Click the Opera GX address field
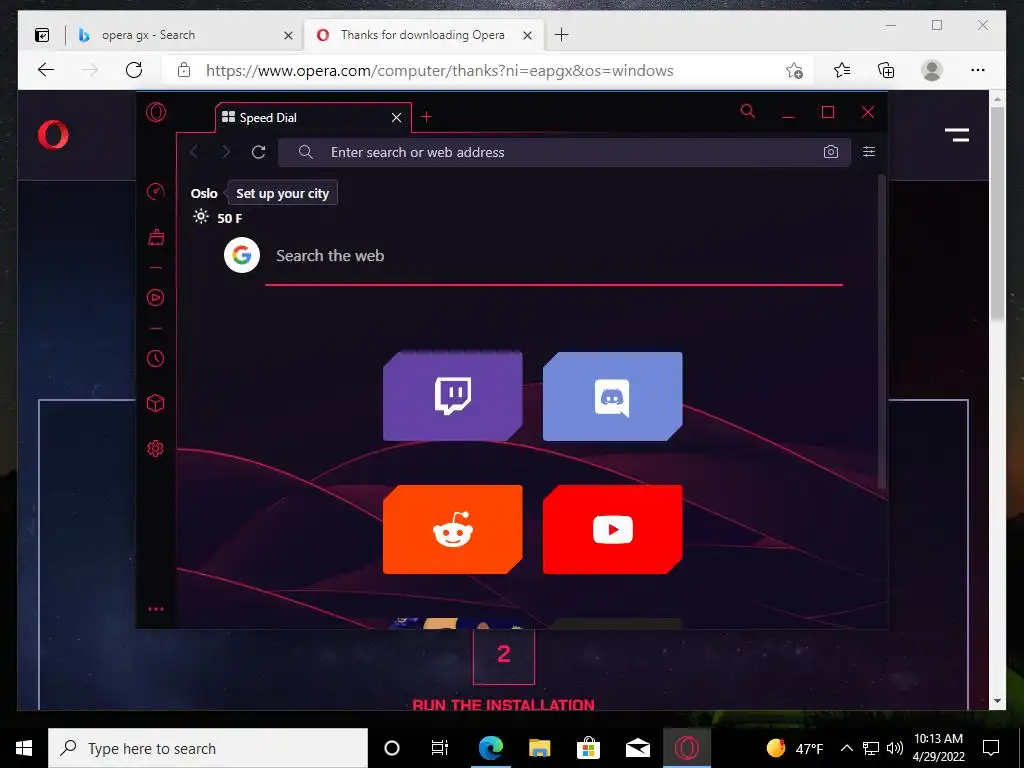The image size is (1024, 768). coord(564,152)
